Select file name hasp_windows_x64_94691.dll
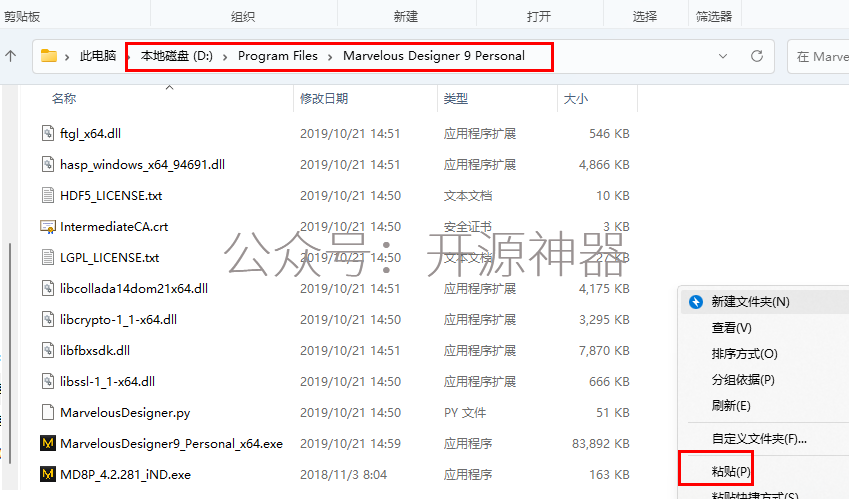This screenshot has height=499, width=849. [142, 165]
